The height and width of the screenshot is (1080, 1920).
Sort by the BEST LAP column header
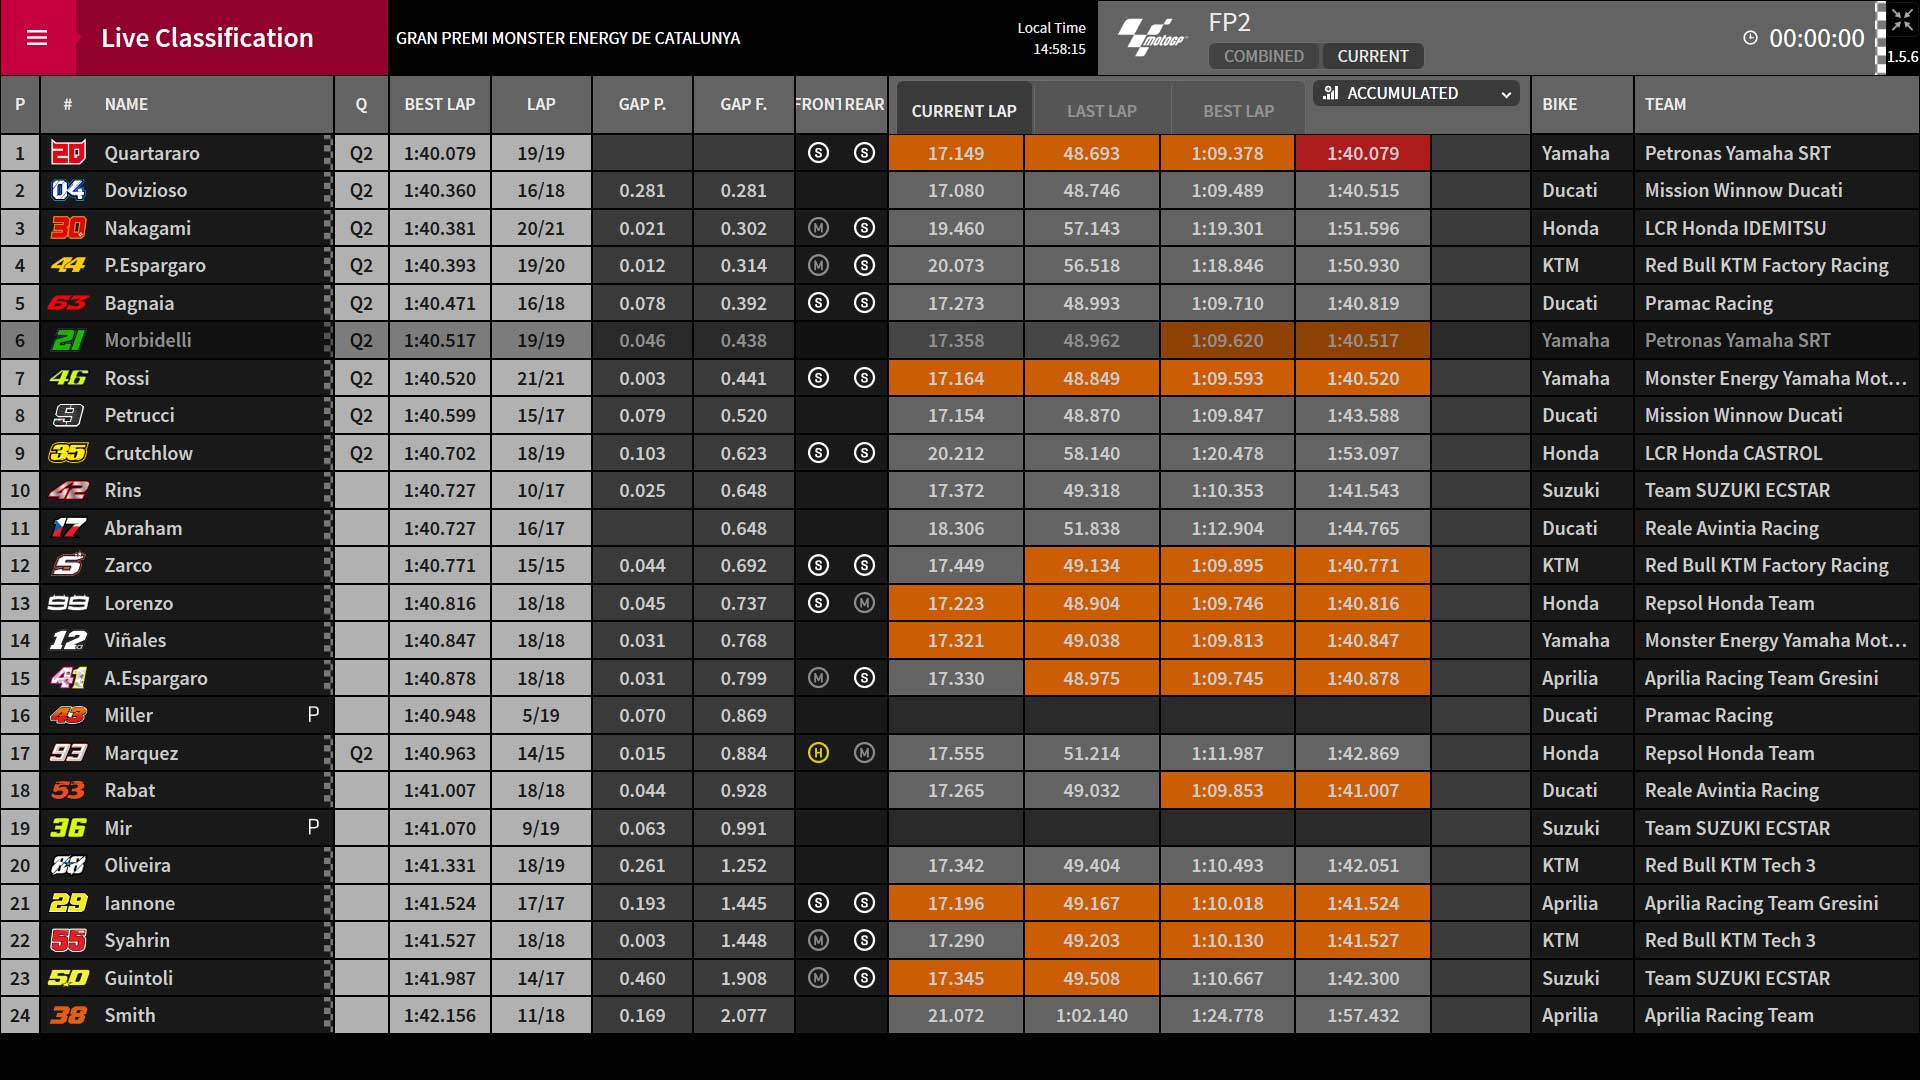(x=440, y=104)
